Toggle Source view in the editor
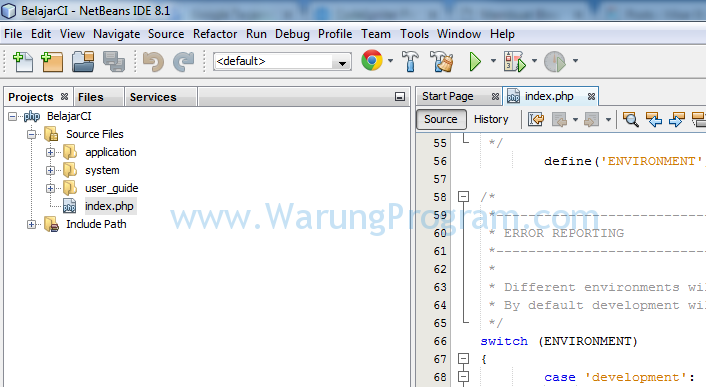The height and width of the screenshot is (387, 706). click(x=441, y=119)
